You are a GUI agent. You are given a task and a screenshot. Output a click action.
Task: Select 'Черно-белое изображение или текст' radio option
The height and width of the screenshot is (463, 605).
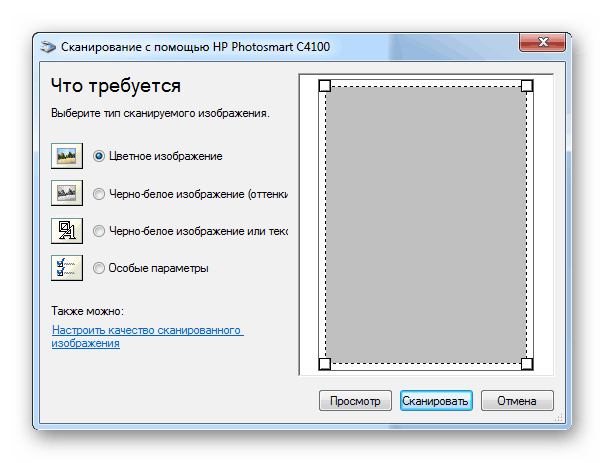click(x=99, y=230)
